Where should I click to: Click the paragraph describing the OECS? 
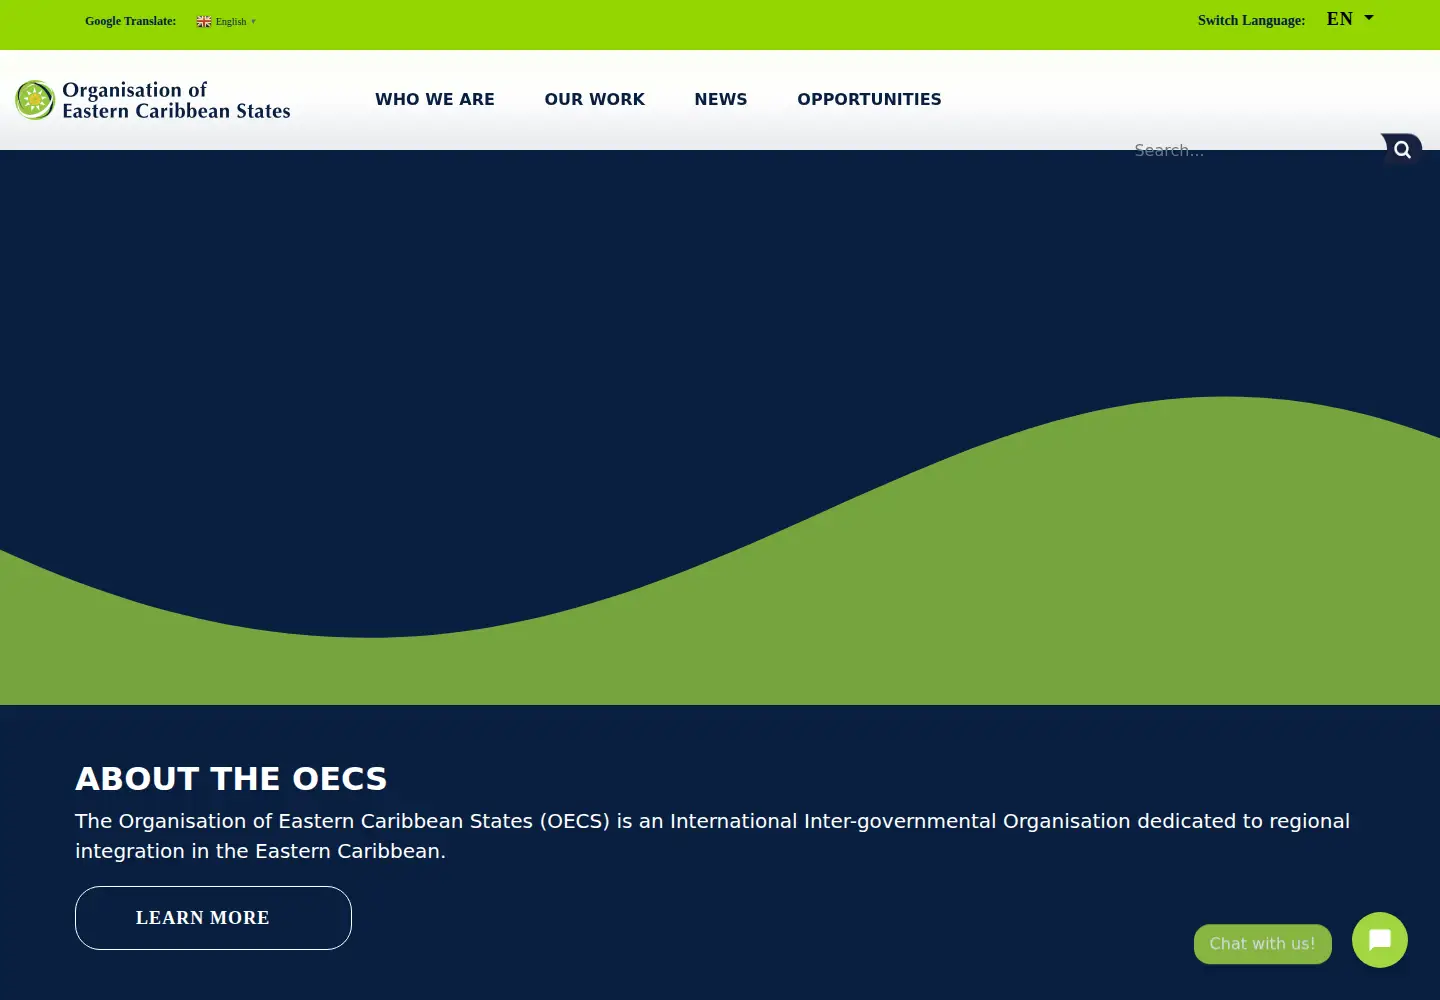coord(712,836)
